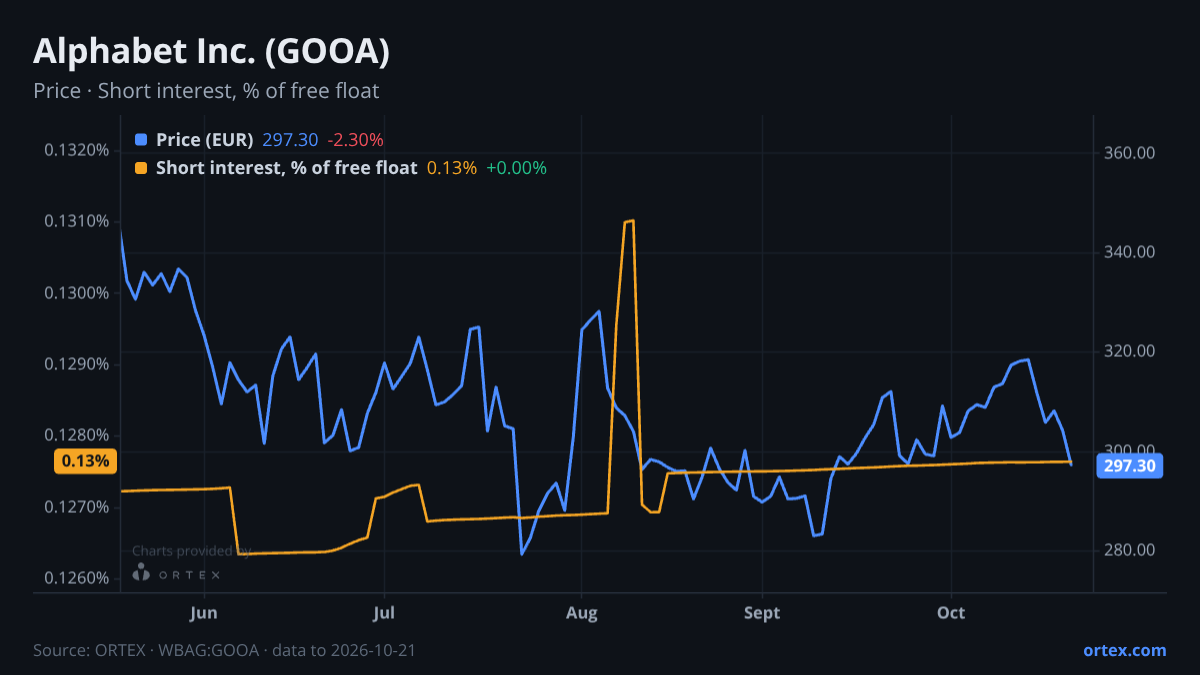
Task: Click the Jul x-axis label
Action: pos(384,613)
